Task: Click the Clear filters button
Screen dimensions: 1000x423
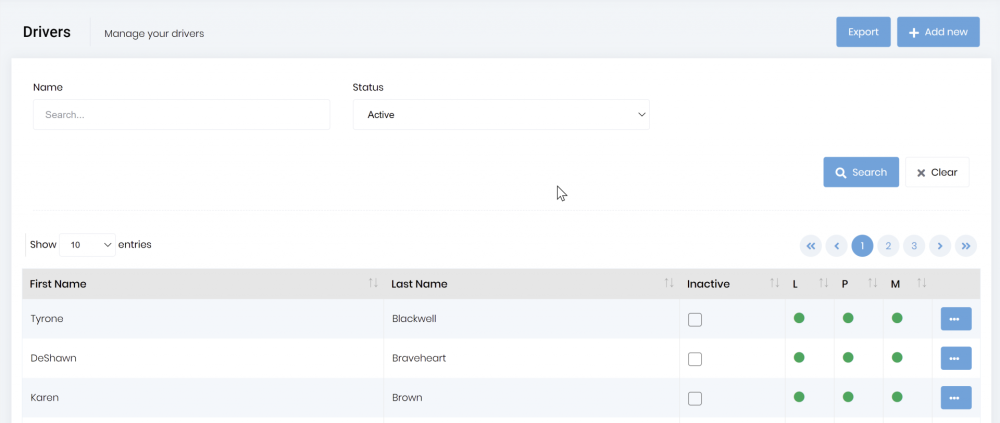Action: (x=937, y=172)
